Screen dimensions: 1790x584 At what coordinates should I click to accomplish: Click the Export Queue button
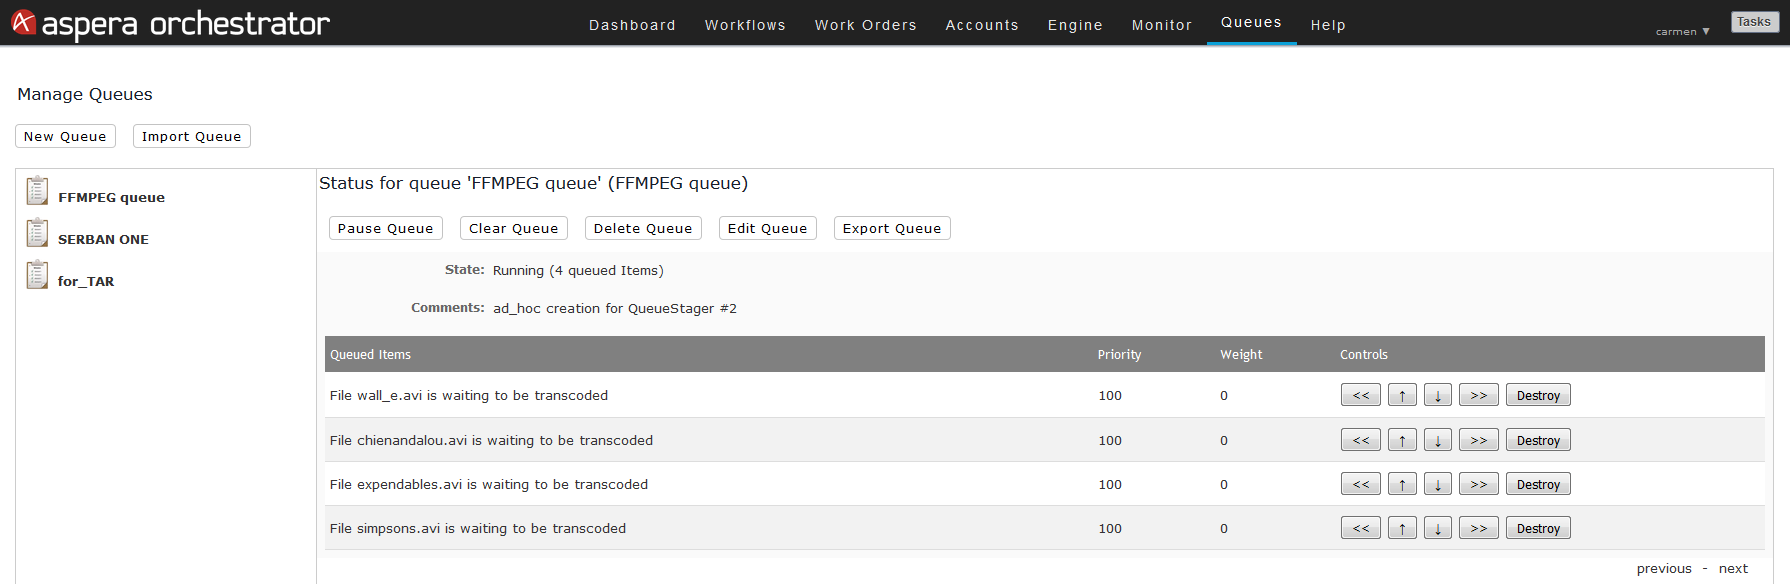(x=891, y=228)
